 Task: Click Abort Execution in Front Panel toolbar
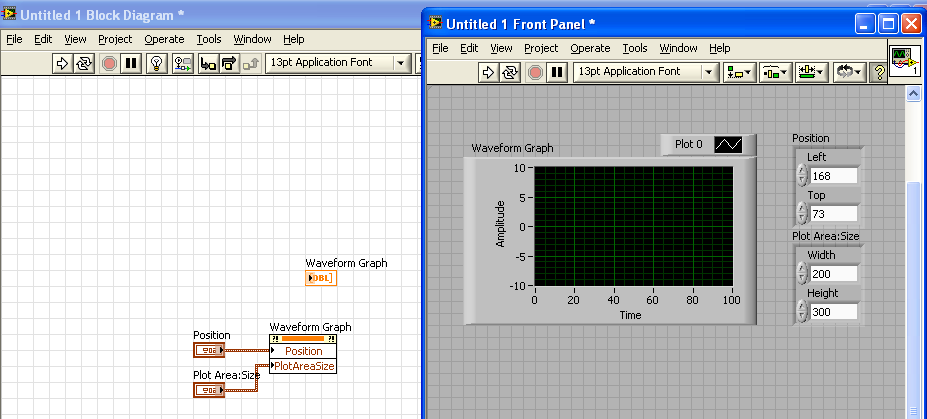(x=535, y=72)
